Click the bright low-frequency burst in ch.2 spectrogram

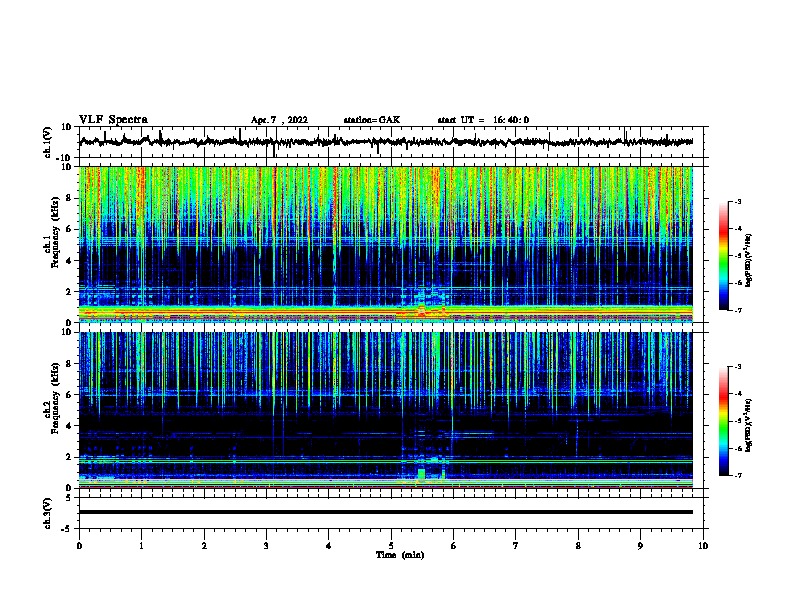[421, 474]
